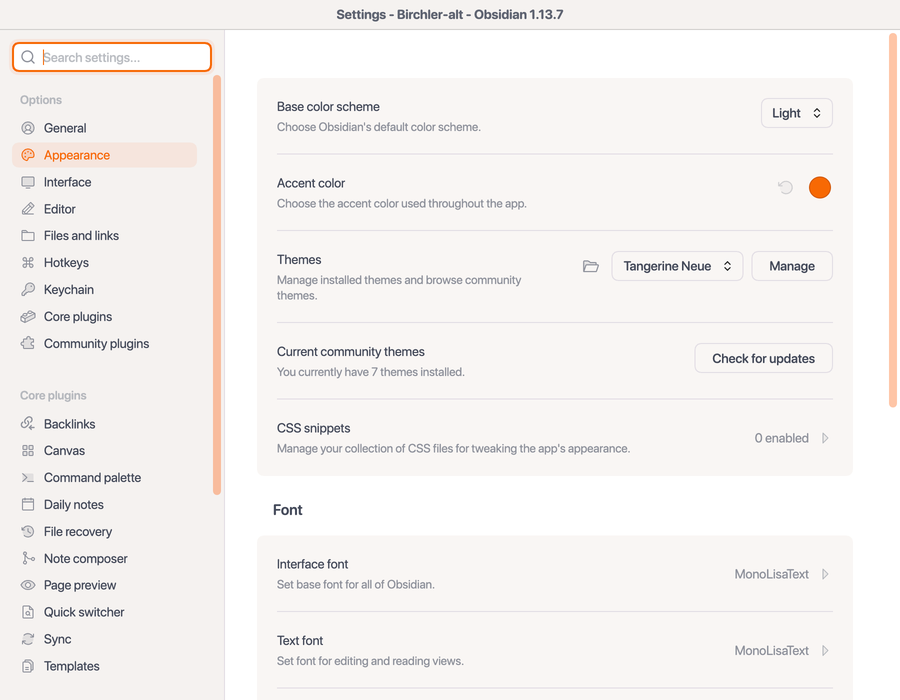
Task: Focus the Search settings field
Action: [x=112, y=57]
